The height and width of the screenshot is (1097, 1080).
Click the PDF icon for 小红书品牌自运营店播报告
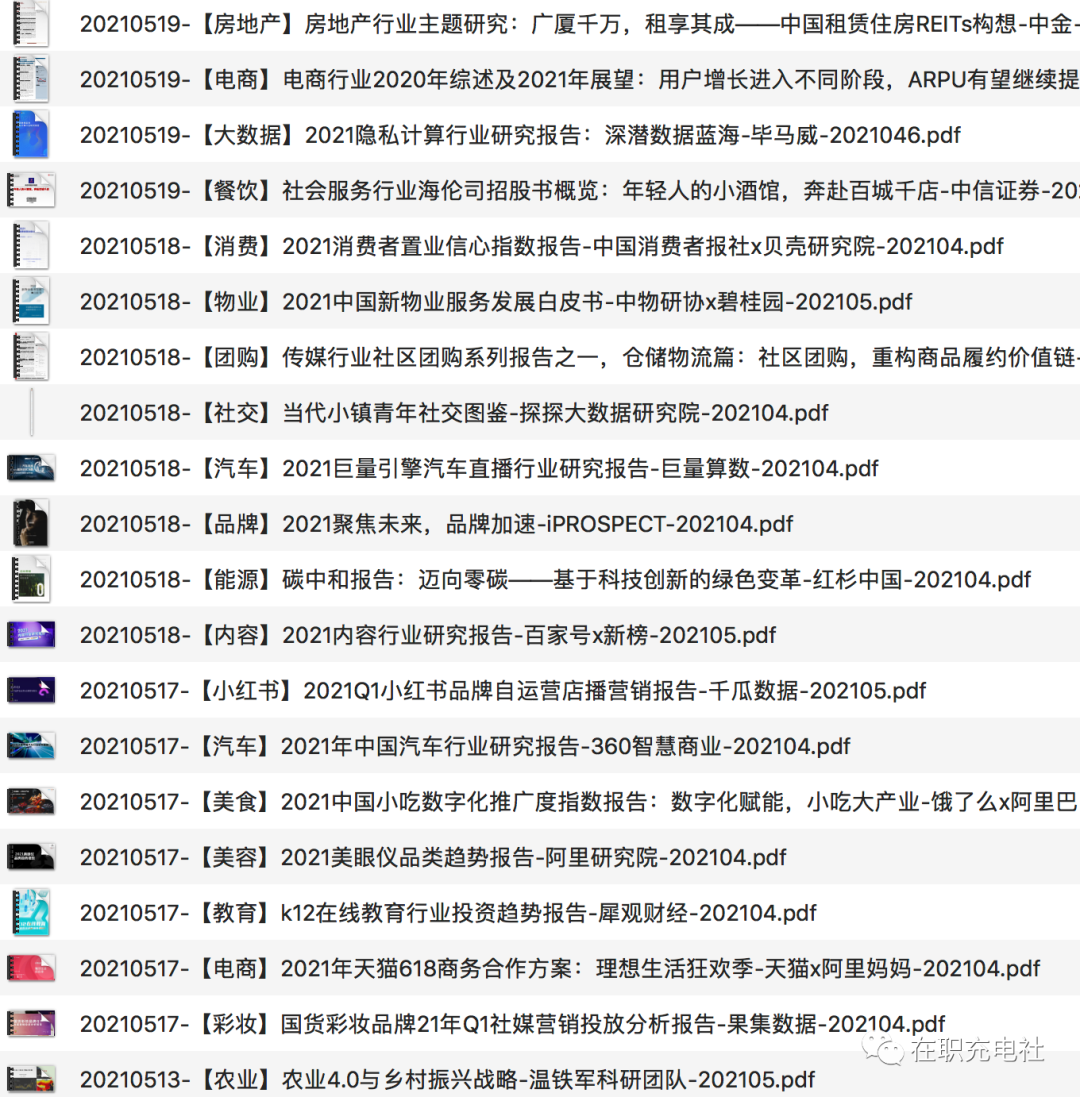(x=31, y=691)
